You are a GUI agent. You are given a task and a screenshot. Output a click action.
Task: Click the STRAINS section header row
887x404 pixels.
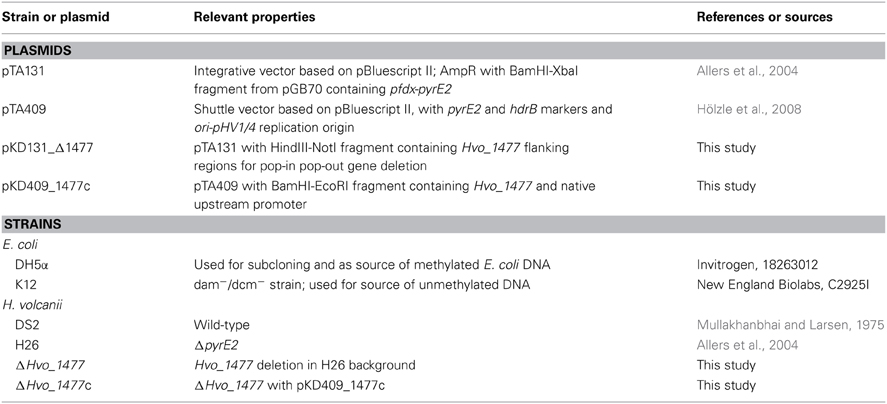[x=444, y=224]
